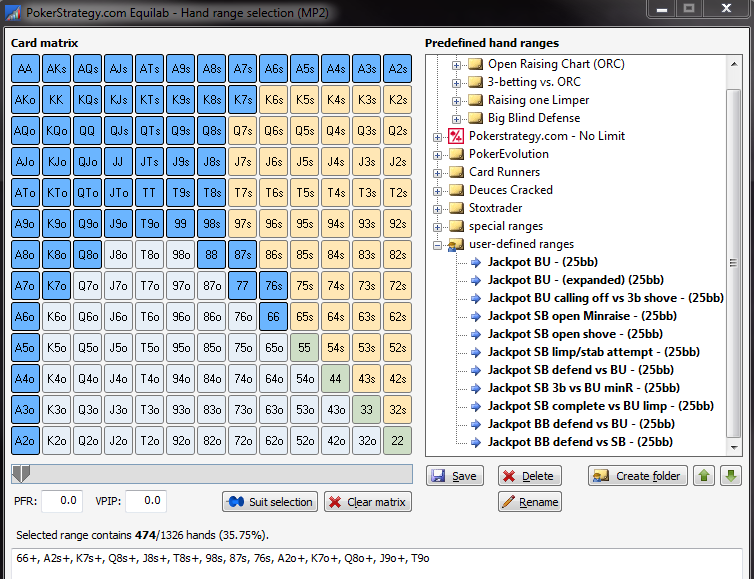Click the predefined ranges scrollbar thumb

click(x=734, y=263)
